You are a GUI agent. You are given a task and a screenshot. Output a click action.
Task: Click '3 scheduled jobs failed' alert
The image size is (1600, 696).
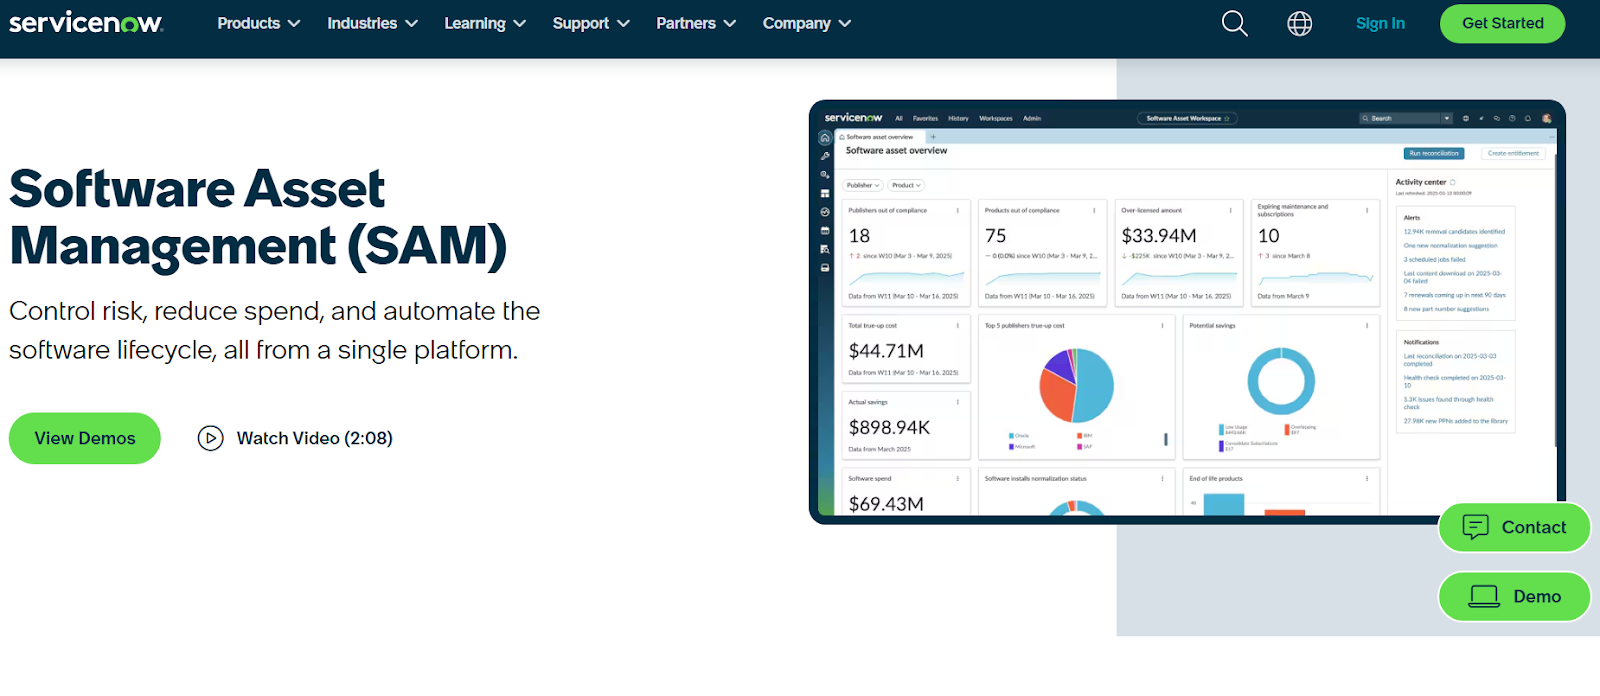click(1434, 259)
